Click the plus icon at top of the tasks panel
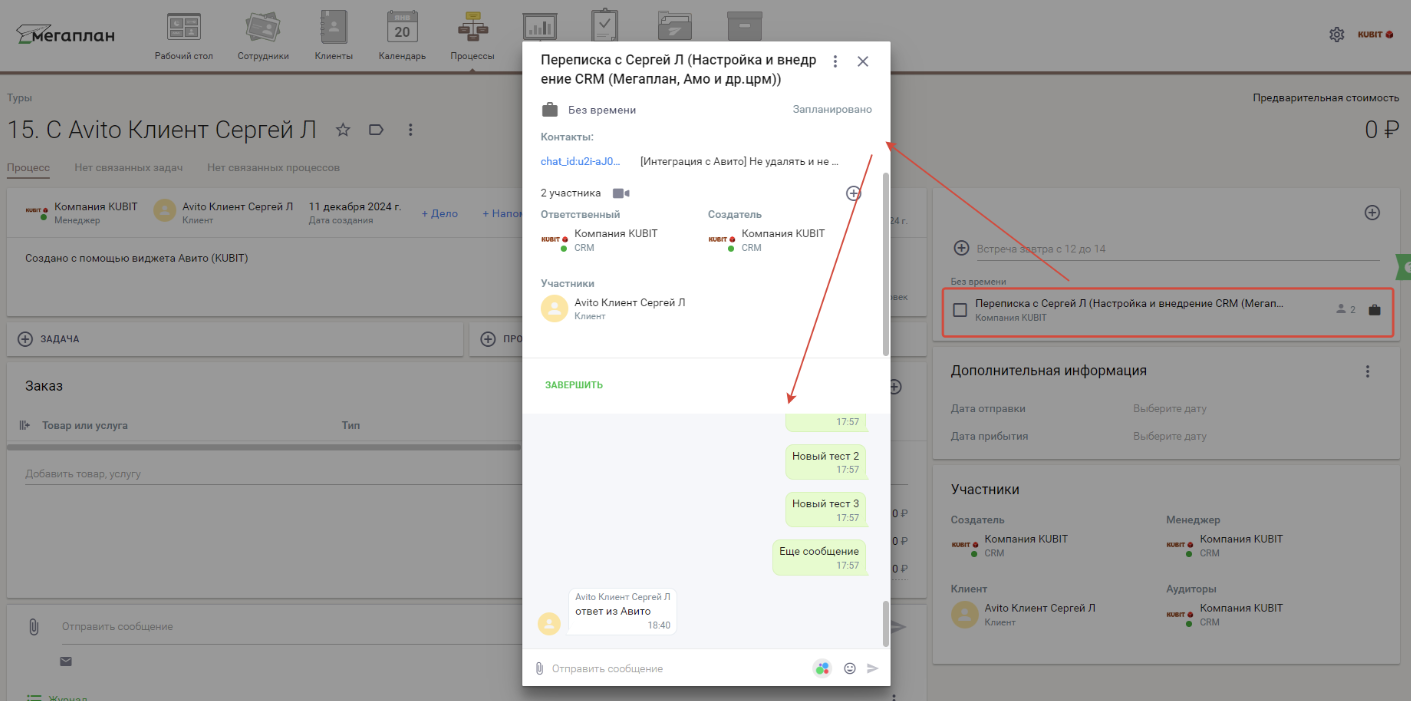 [x=1372, y=212]
